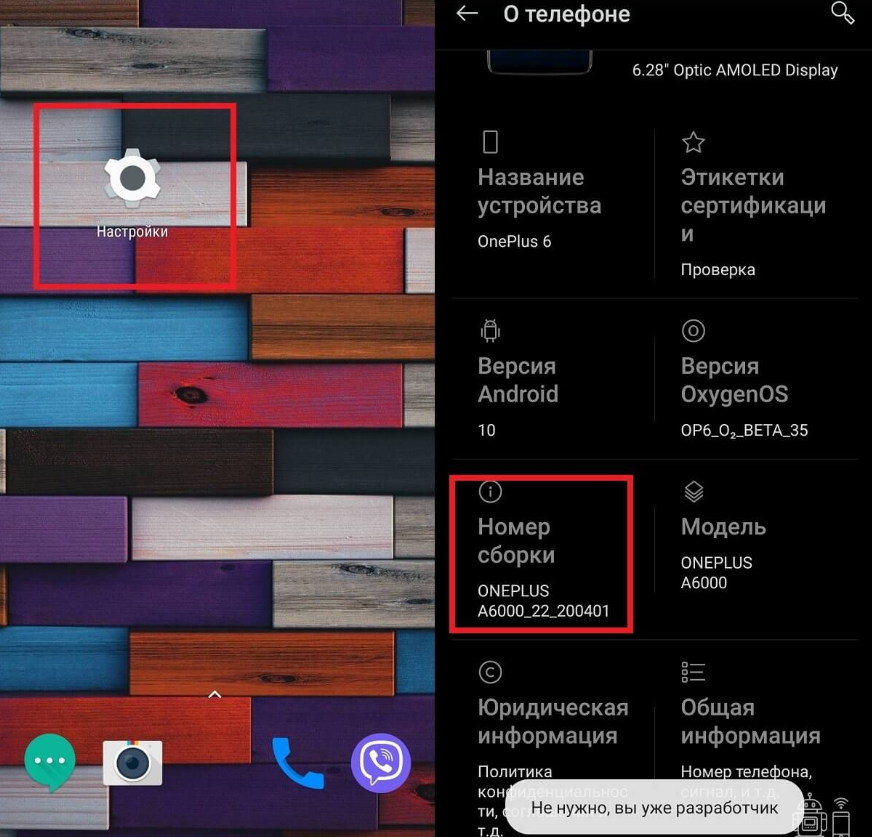Tap Android robot icon above Версия Android
The height and width of the screenshot is (837, 872).
coord(490,331)
